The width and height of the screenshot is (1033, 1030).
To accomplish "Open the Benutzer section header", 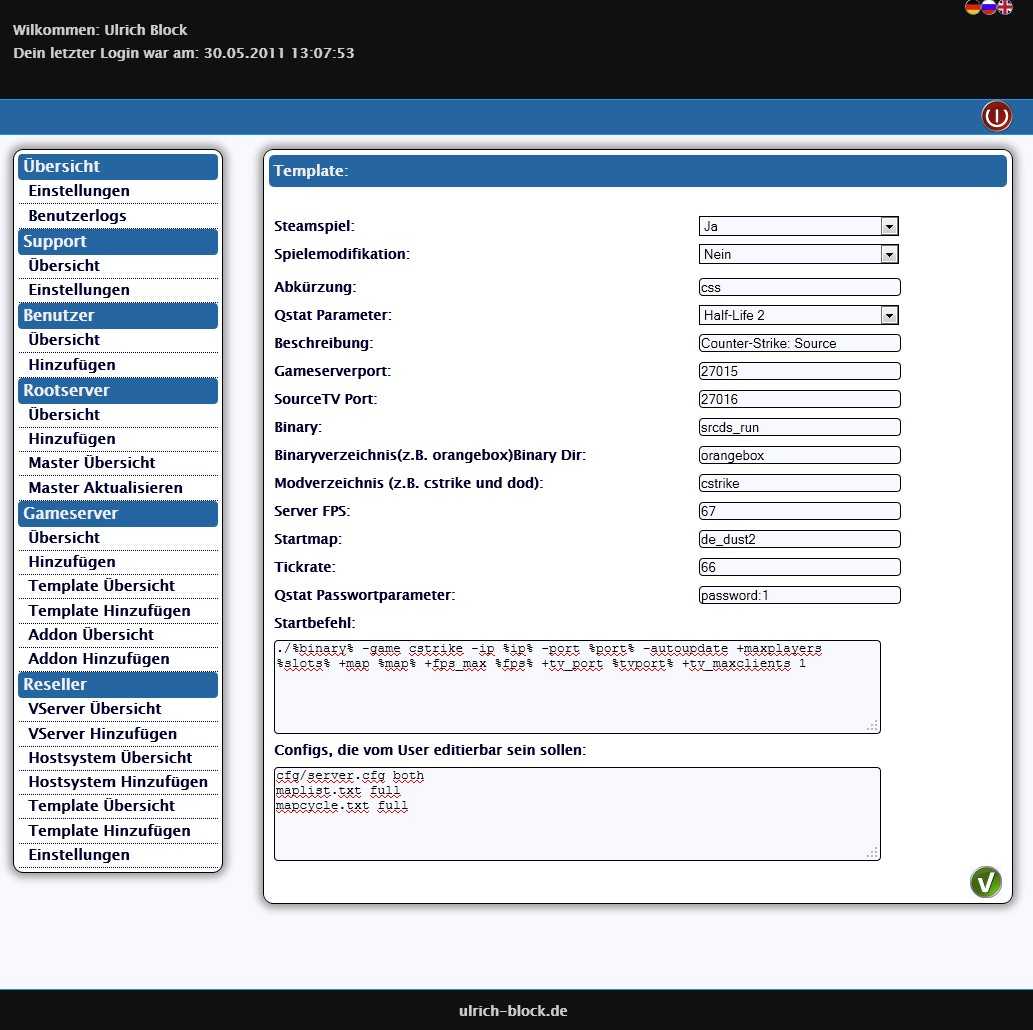I will (x=118, y=315).
